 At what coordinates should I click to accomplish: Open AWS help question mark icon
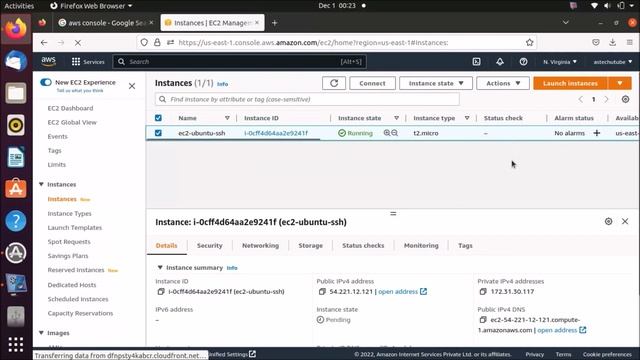tap(523, 62)
